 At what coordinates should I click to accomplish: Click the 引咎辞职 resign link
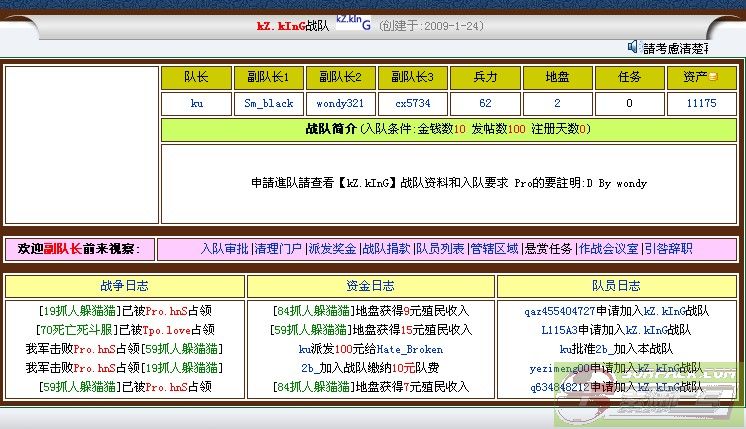668,249
